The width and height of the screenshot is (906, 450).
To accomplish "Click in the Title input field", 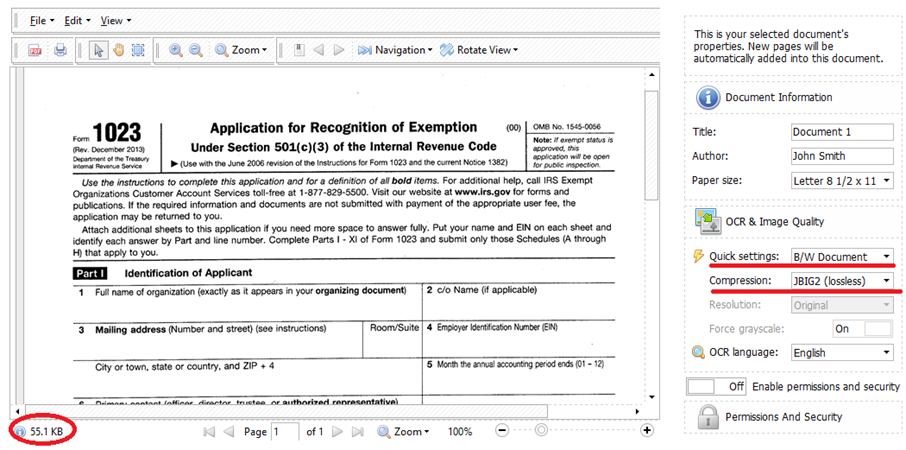I will coord(842,132).
